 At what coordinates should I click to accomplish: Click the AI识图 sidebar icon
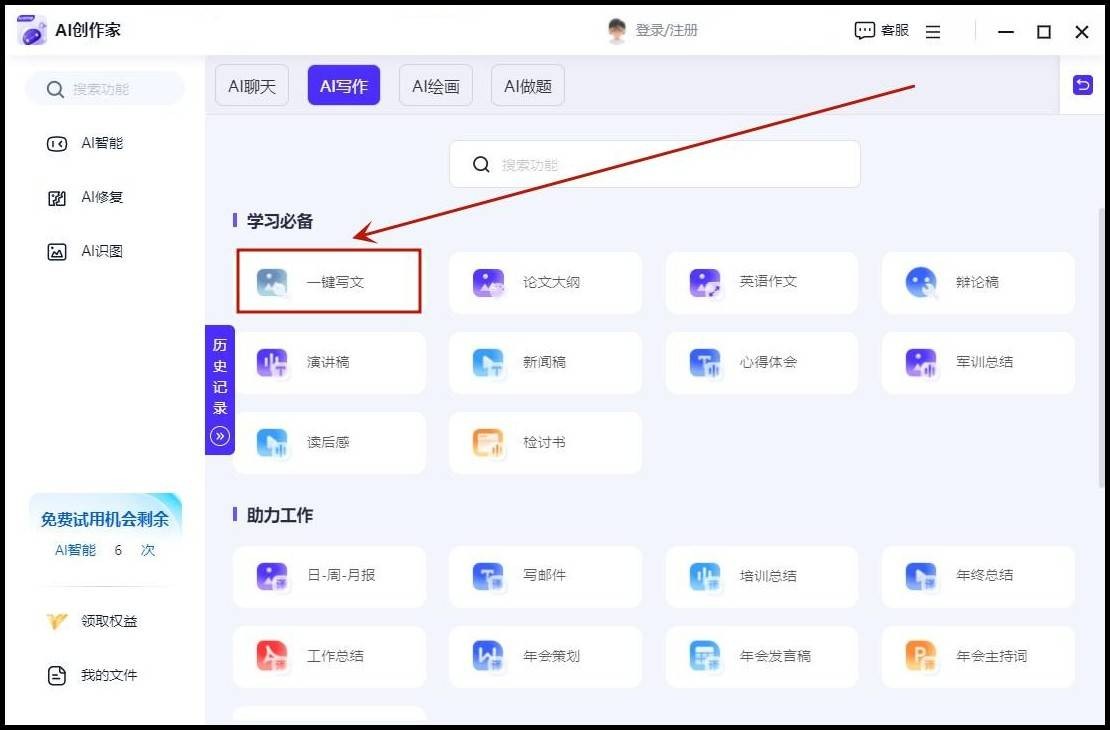click(x=57, y=252)
